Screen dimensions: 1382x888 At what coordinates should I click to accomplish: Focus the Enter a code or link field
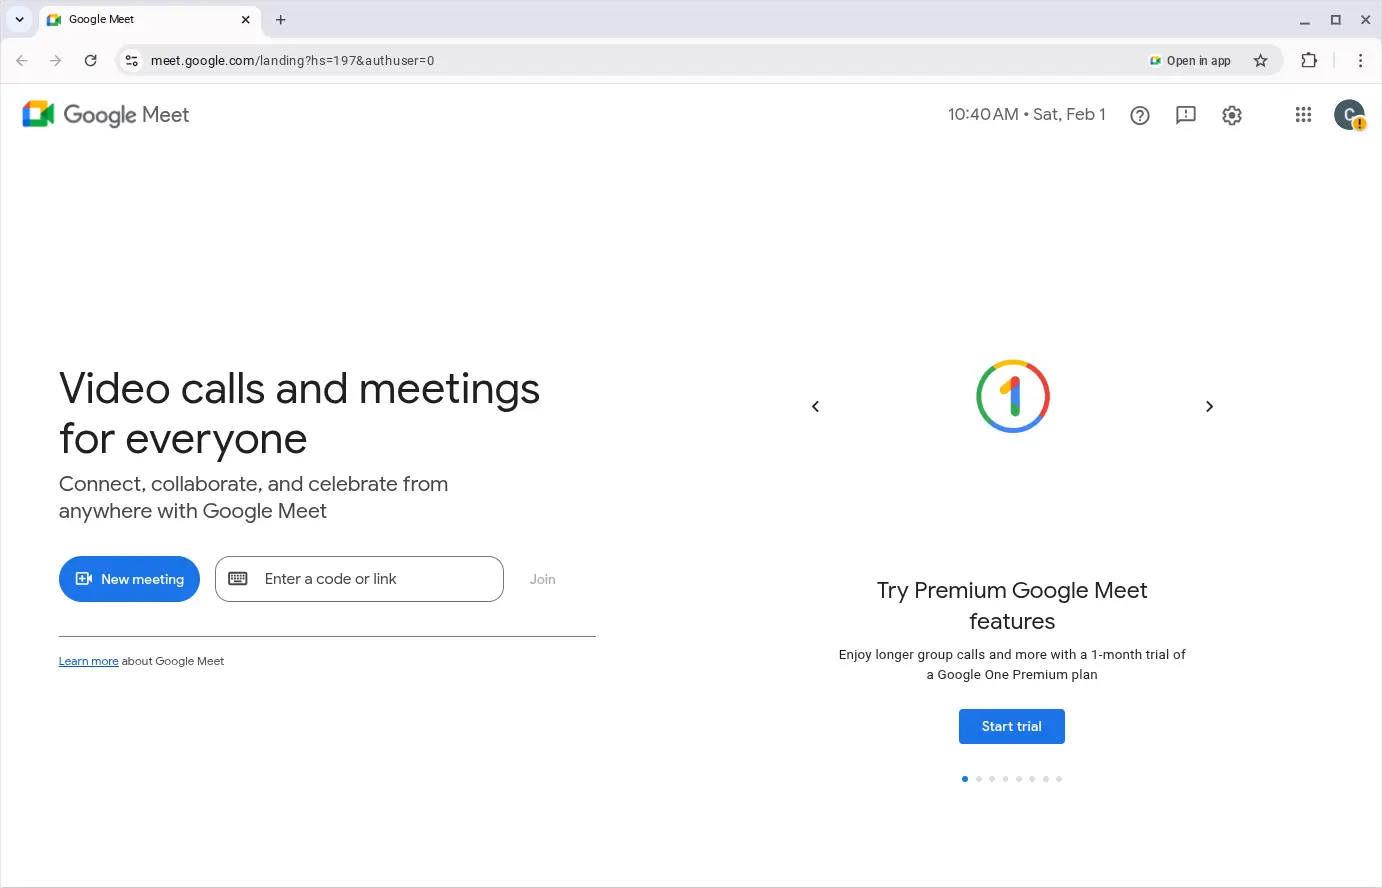(x=375, y=579)
